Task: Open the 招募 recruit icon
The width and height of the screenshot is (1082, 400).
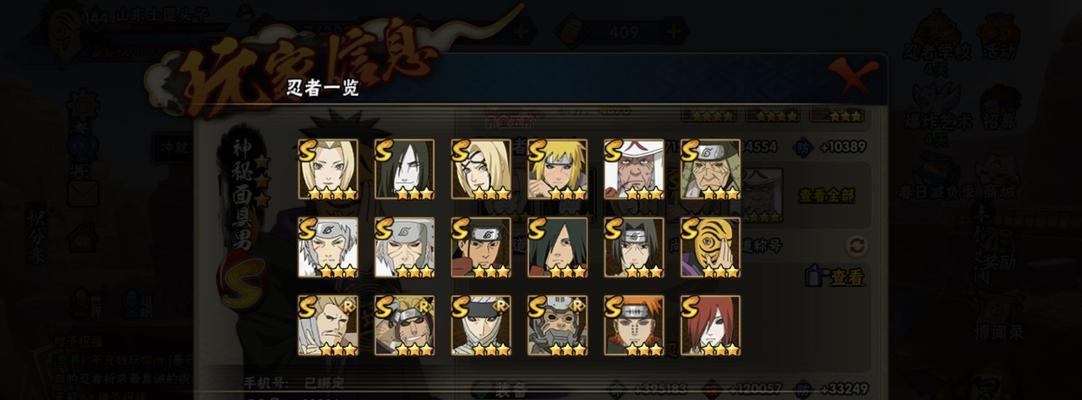Action: (1000, 111)
